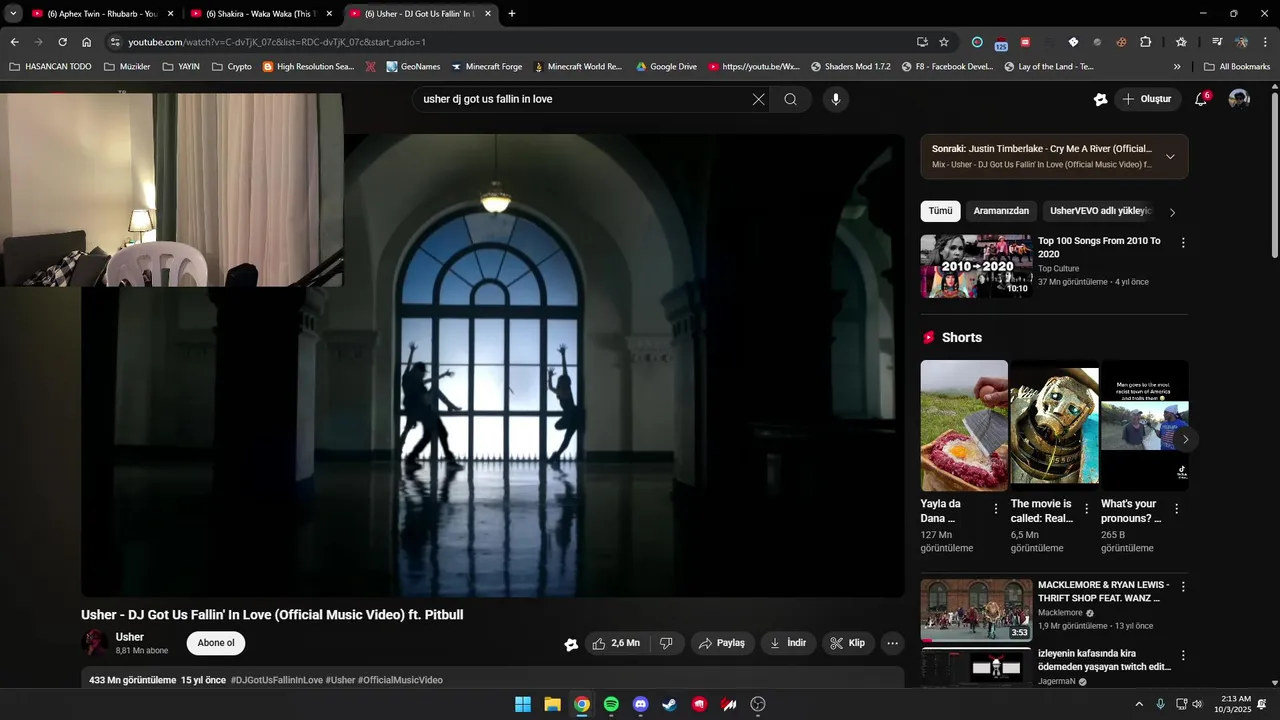Open the Chrome three-dot menu
The image size is (1280, 720).
click(1265, 42)
